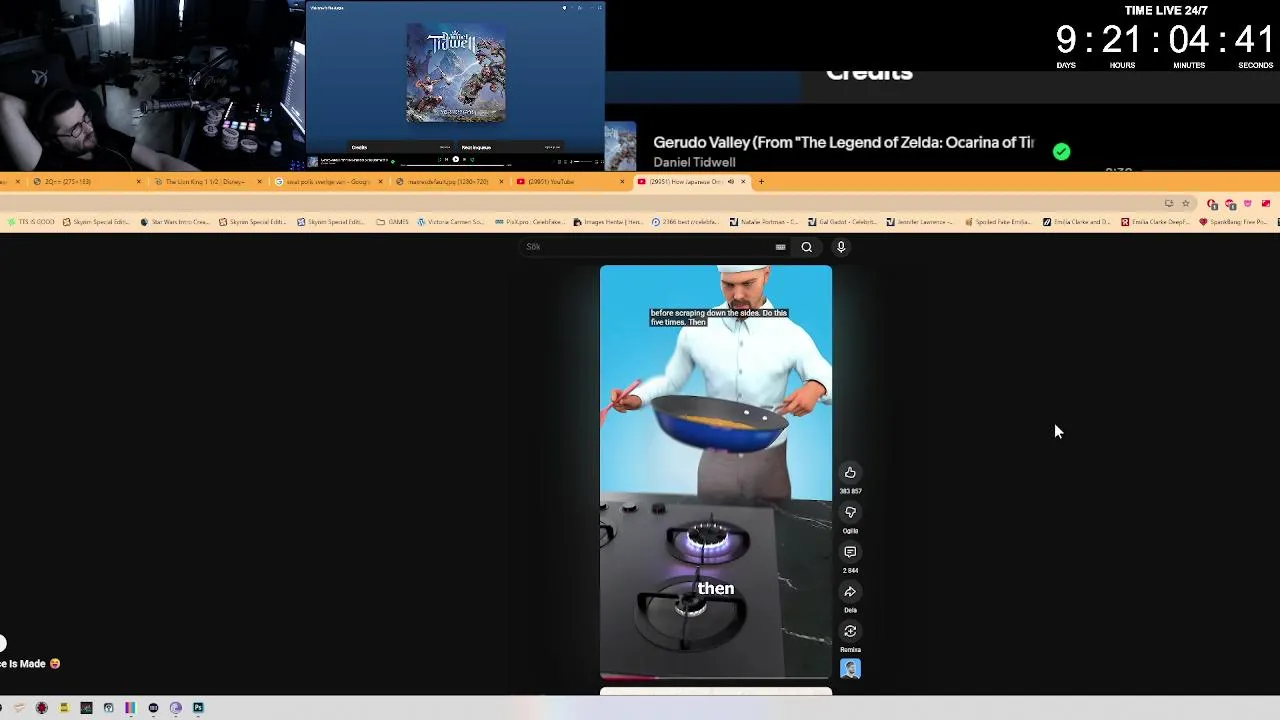This screenshot has width=1280, height=720.
Task: Open the GAMES bookmarks folder
Action: pos(392,222)
